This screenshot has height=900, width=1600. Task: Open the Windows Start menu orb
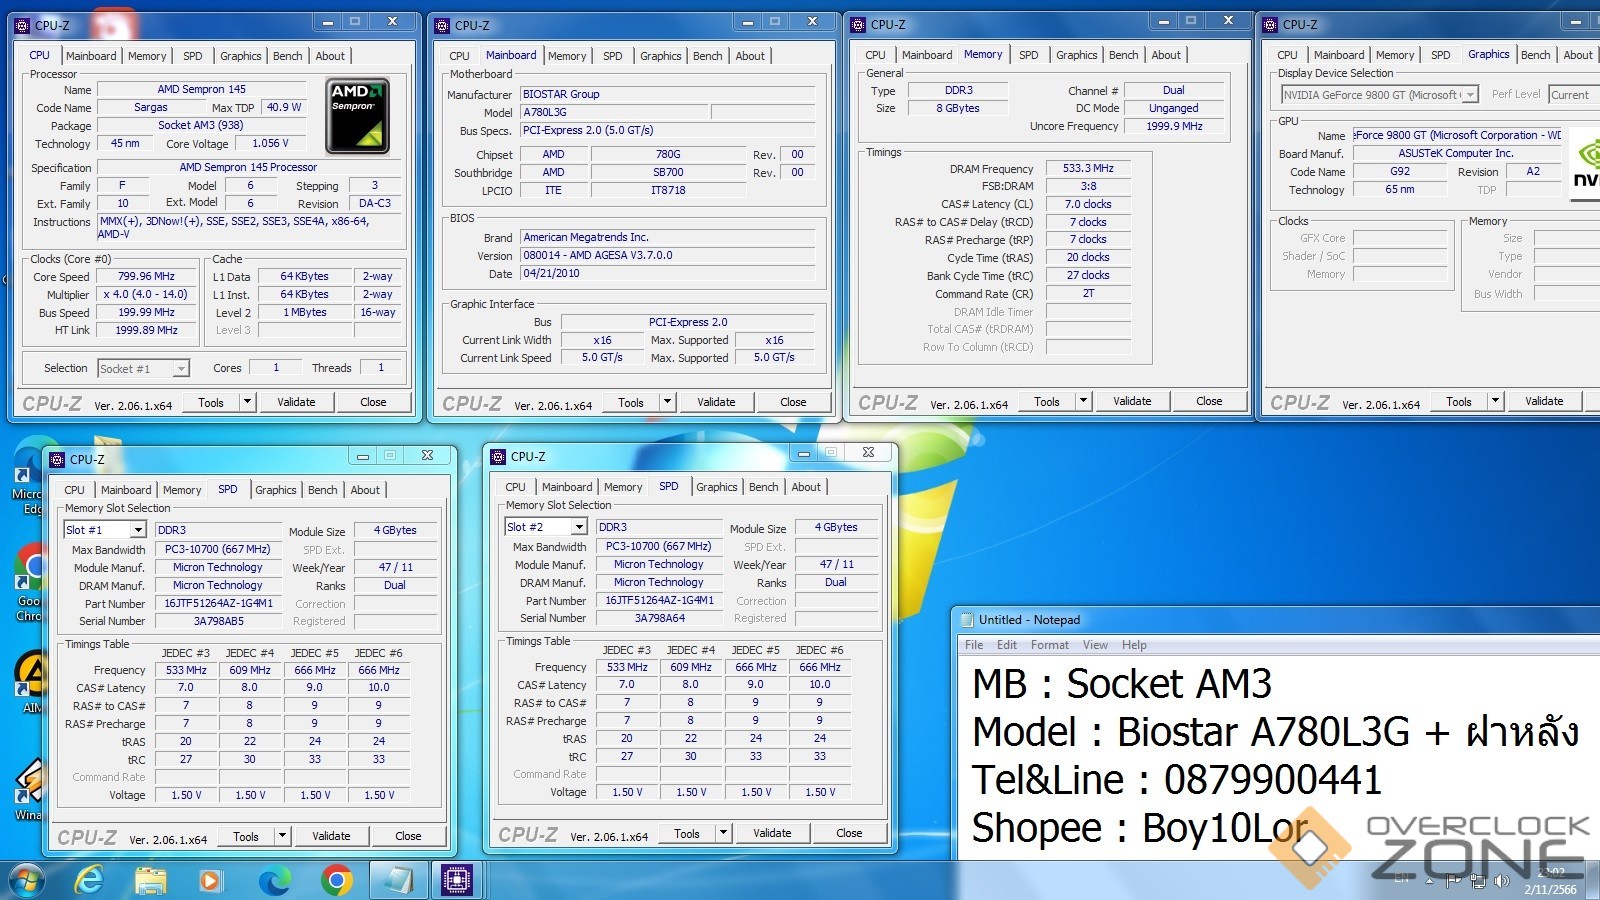27,880
